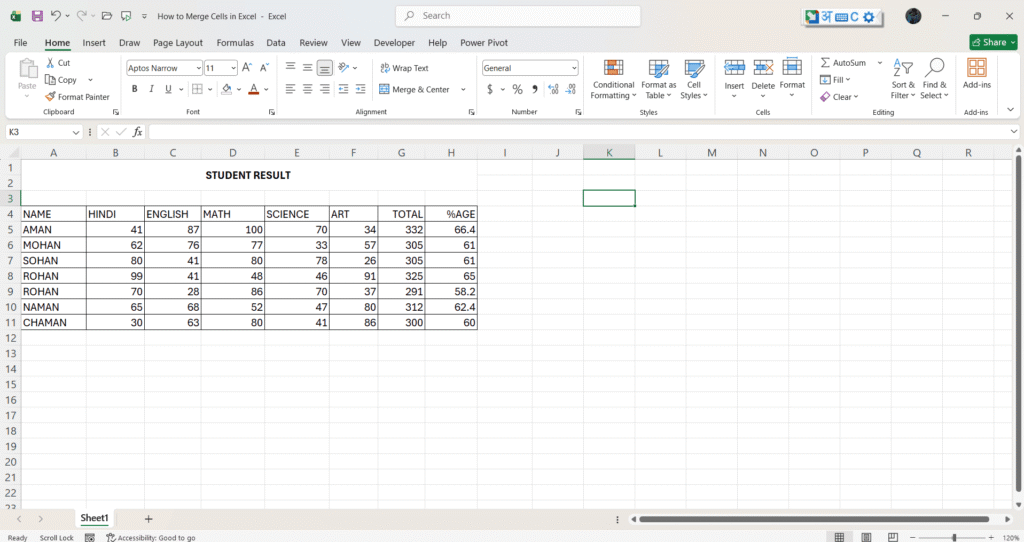Expand the Name Box dropdown
1024x542 pixels.
tap(76, 132)
